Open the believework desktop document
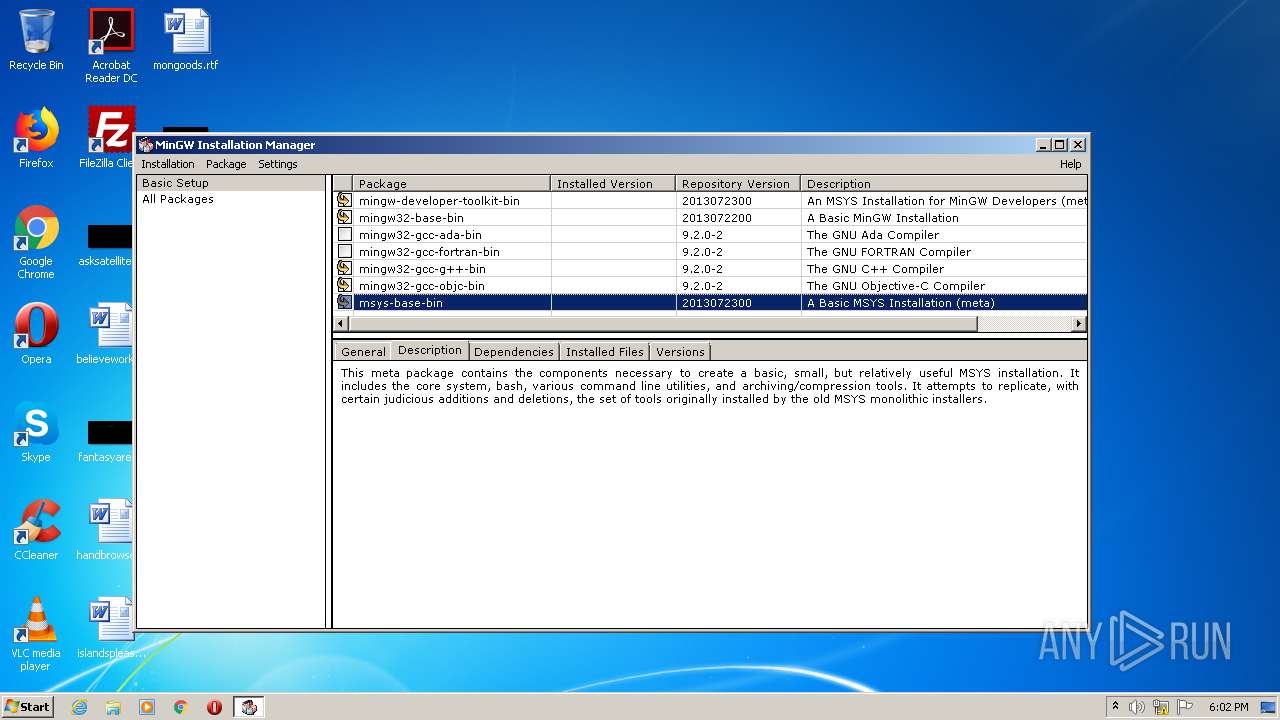Screen dimensions: 1280x720 (106, 334)
